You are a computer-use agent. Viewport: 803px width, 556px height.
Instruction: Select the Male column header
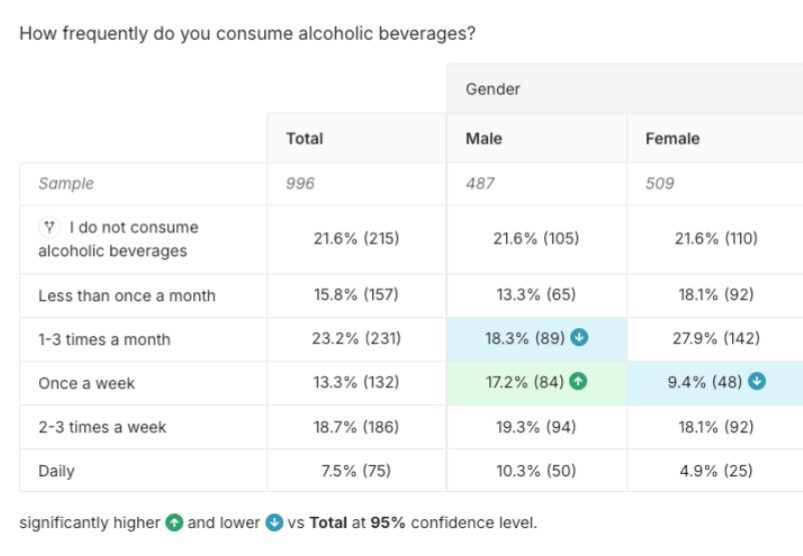(x=484, y=138)
